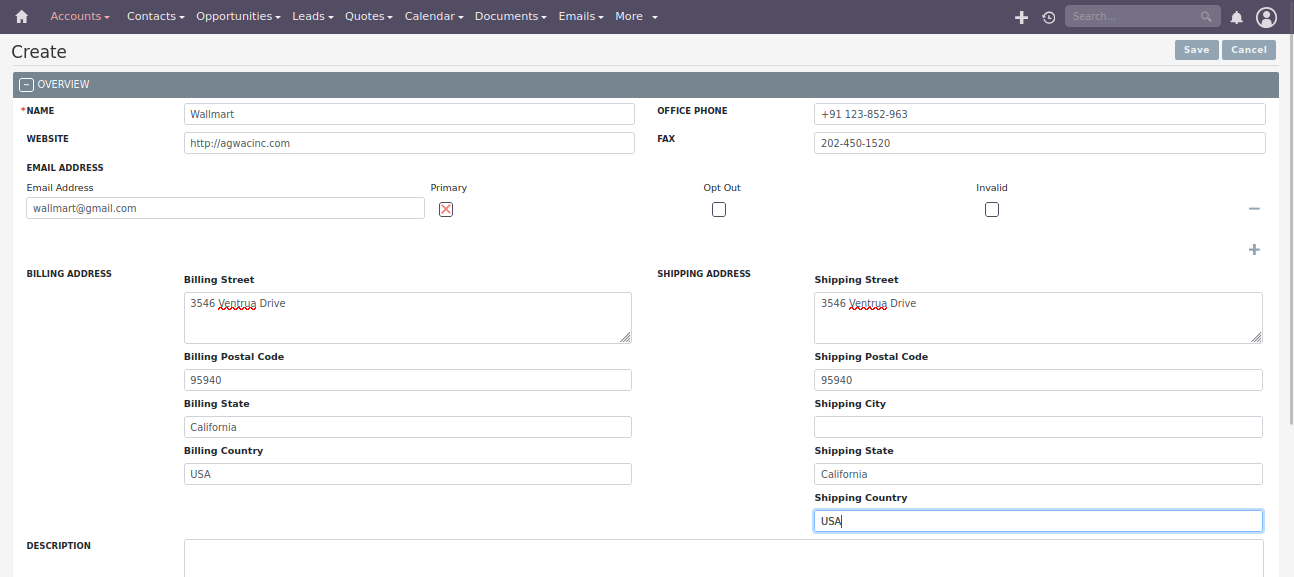Add another email address row
This screenshot has width=1294, height=577.
point(1254,249)
